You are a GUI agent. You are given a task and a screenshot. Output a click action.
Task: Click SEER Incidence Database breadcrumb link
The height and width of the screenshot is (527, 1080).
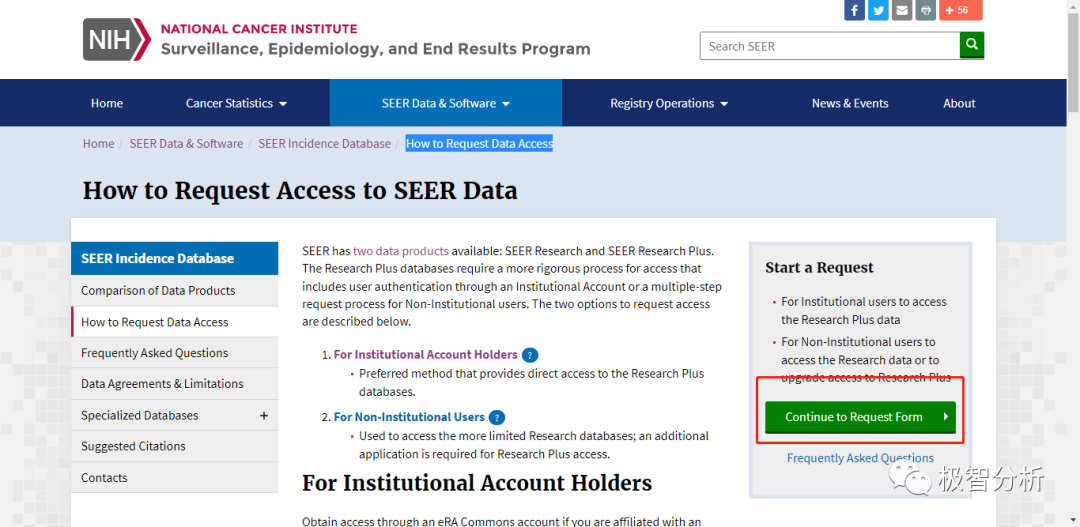point(324,144)
